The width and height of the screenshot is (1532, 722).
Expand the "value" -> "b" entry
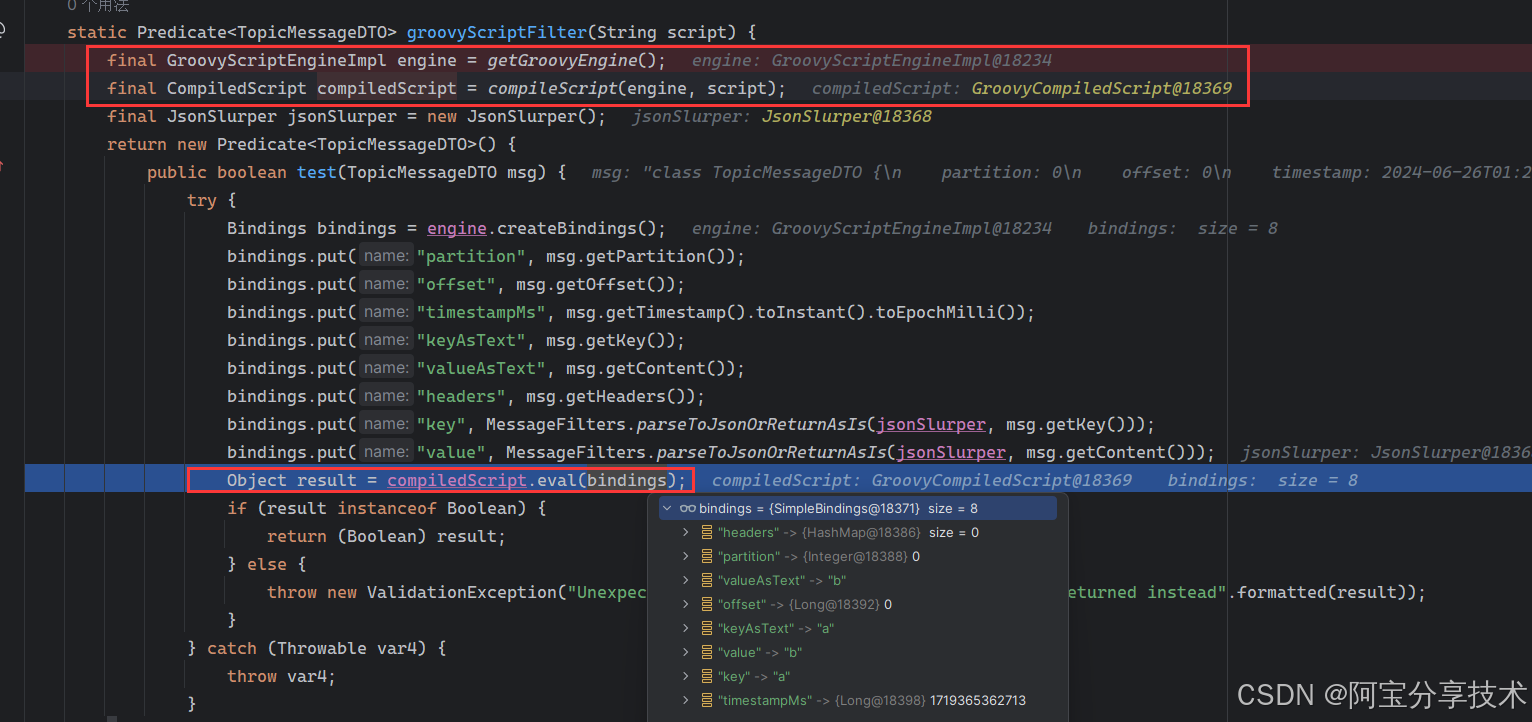click(x=686, y=653)
